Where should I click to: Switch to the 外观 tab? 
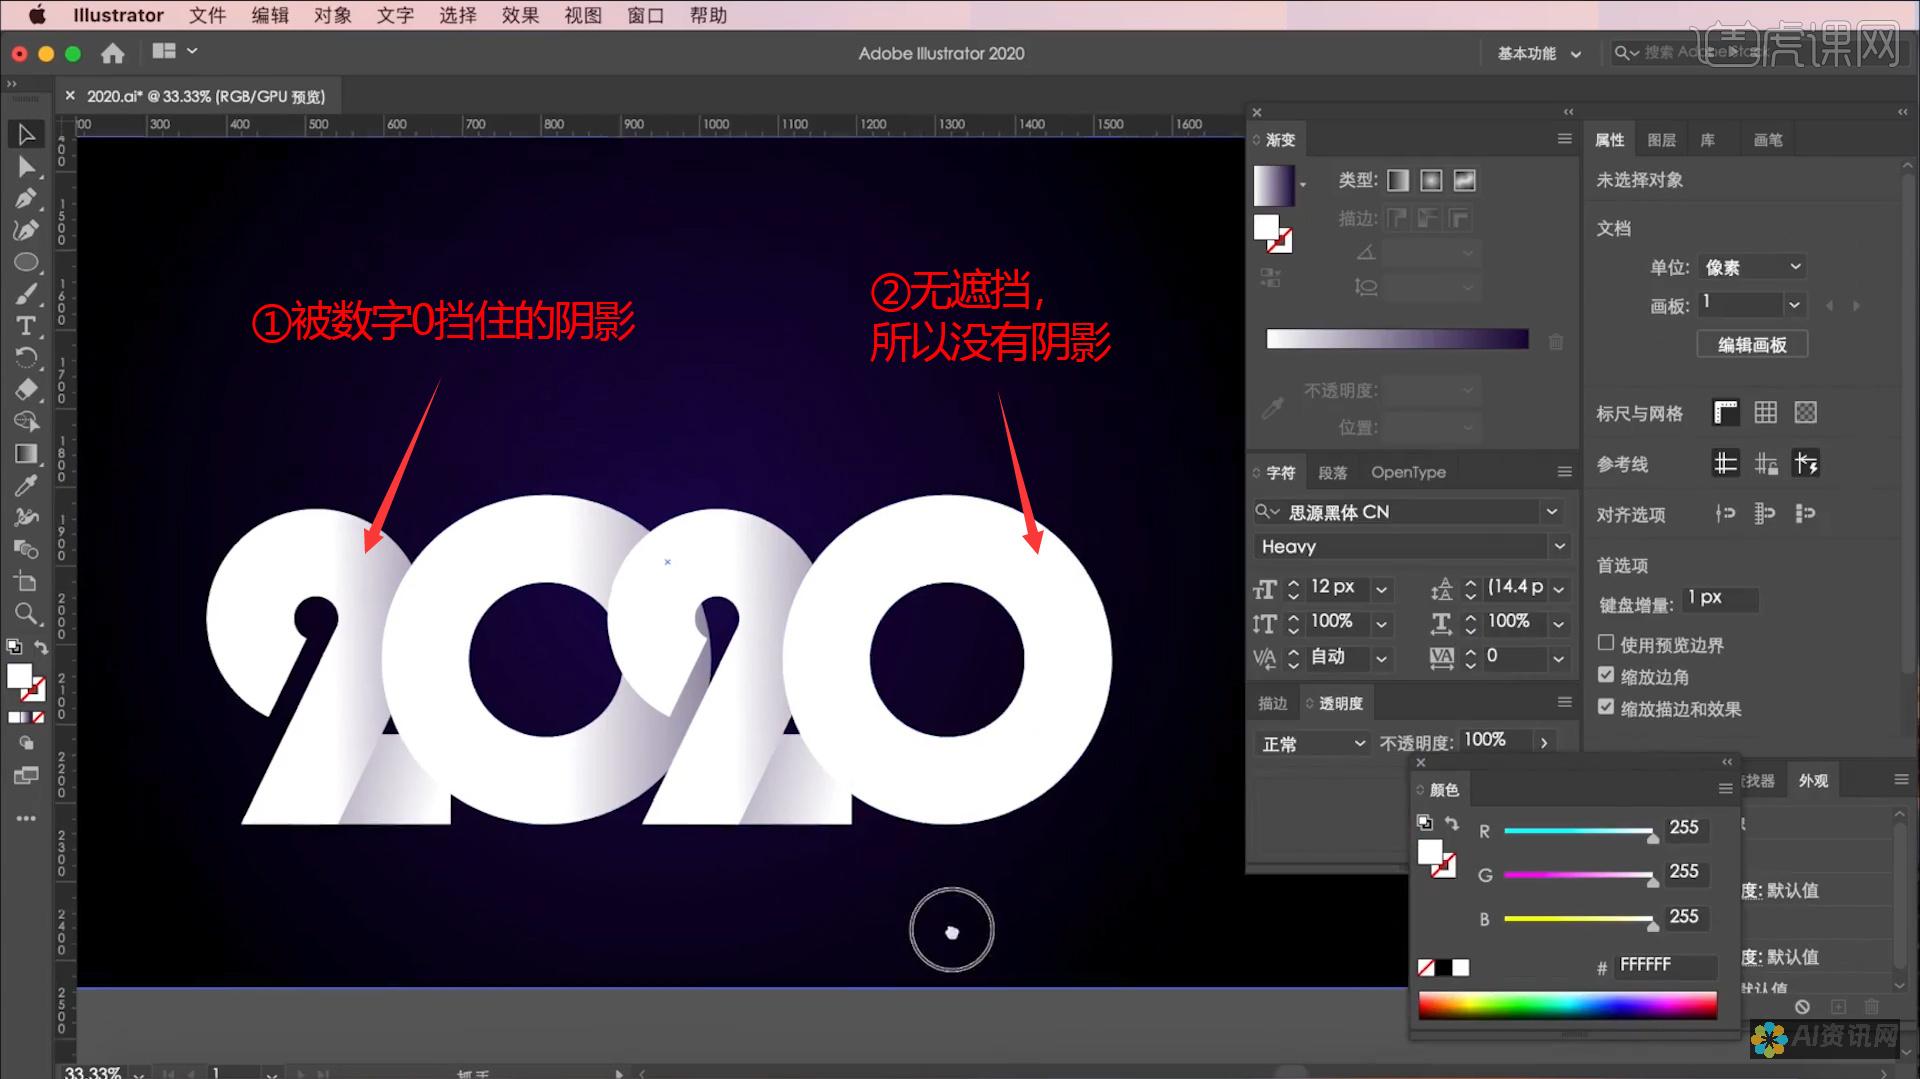pos(1813,781)
